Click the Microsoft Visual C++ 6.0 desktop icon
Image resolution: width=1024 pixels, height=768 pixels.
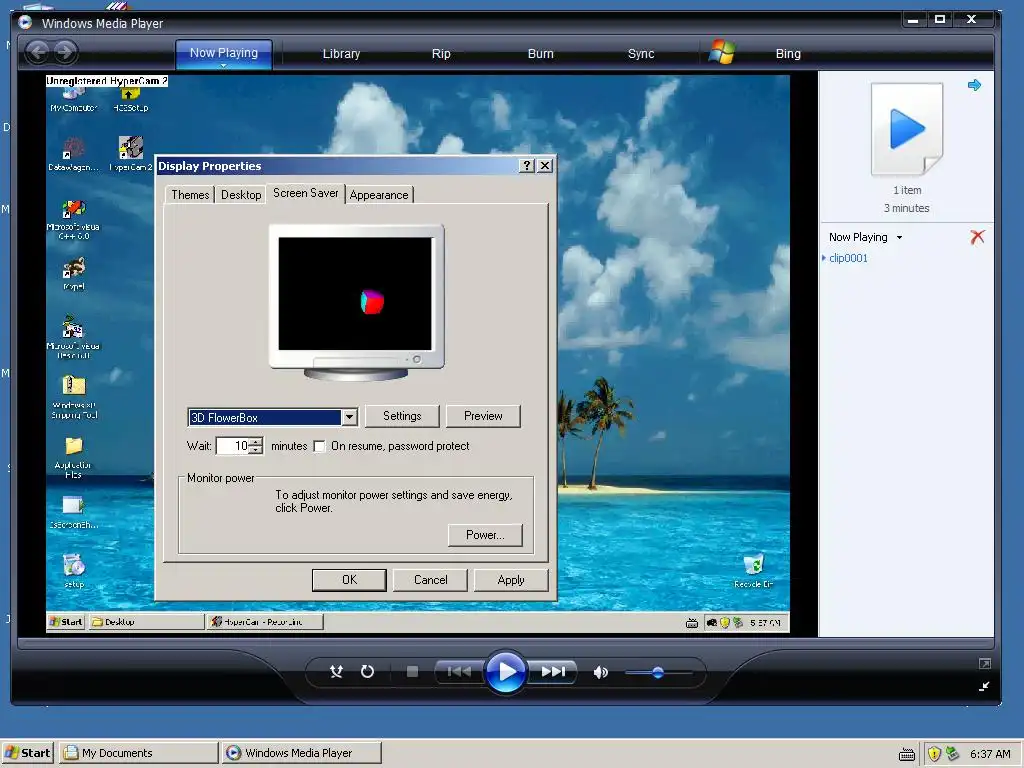(x=73, y=219)
